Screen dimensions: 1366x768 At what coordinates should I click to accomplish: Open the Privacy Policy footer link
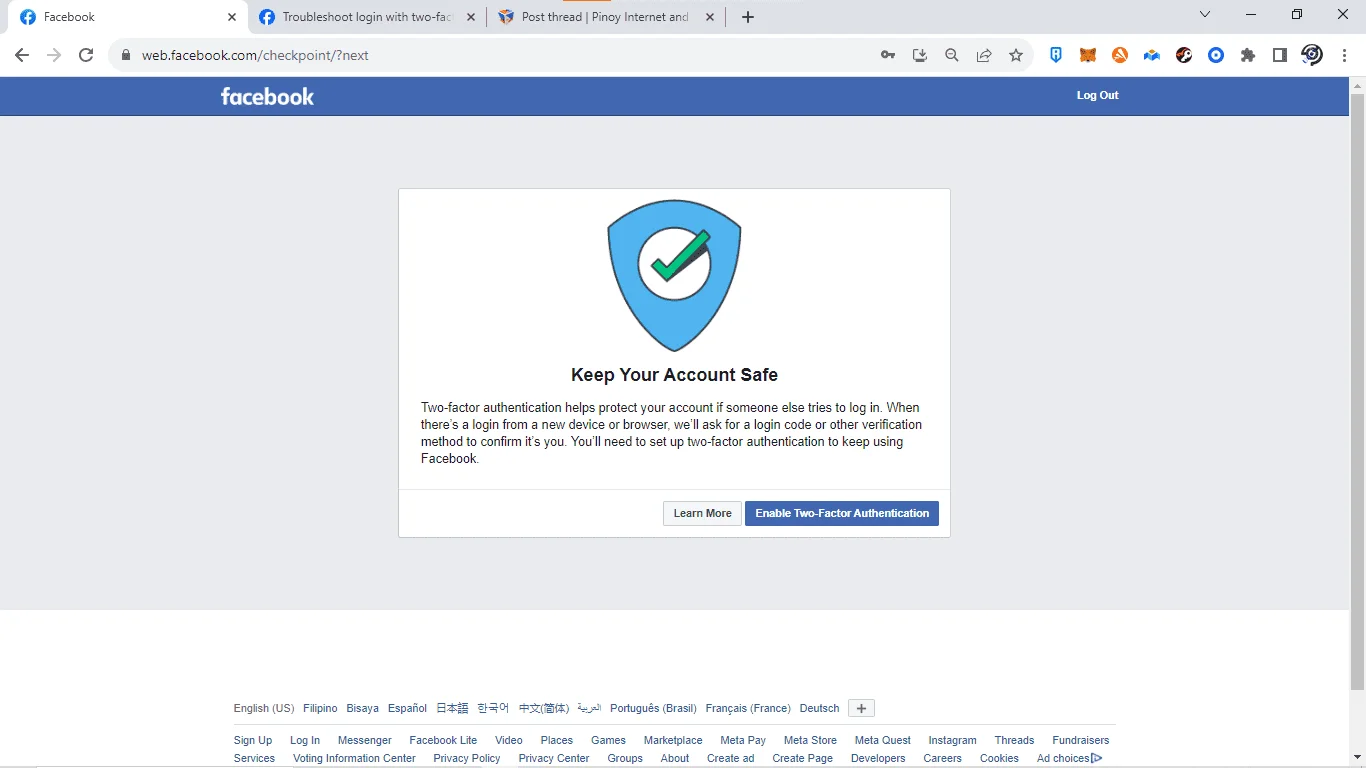[467, 758]
